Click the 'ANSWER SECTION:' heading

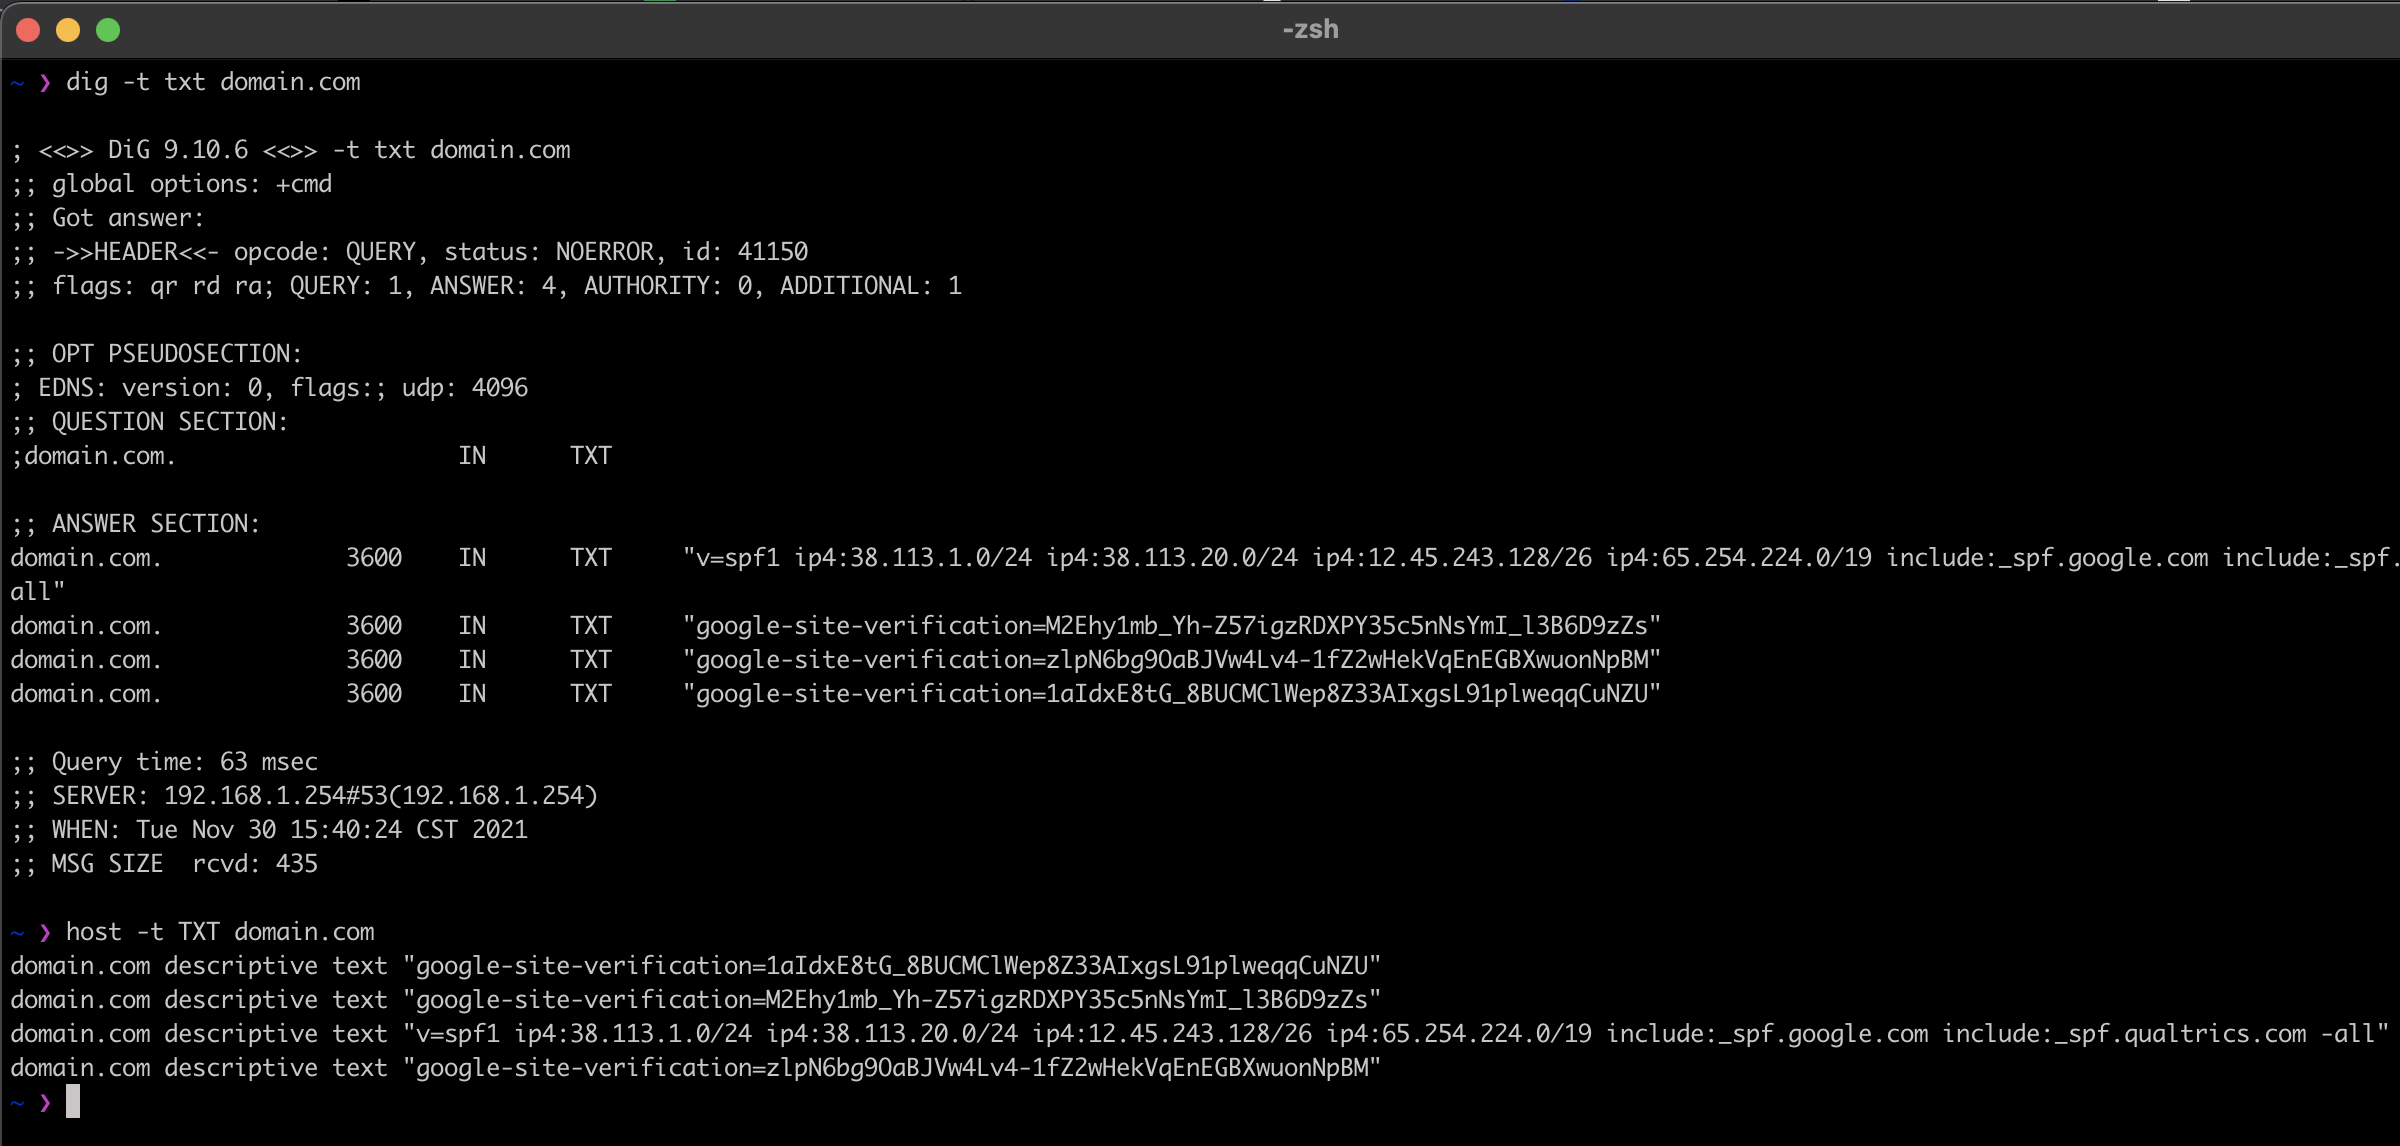click(x=155, y=524)
